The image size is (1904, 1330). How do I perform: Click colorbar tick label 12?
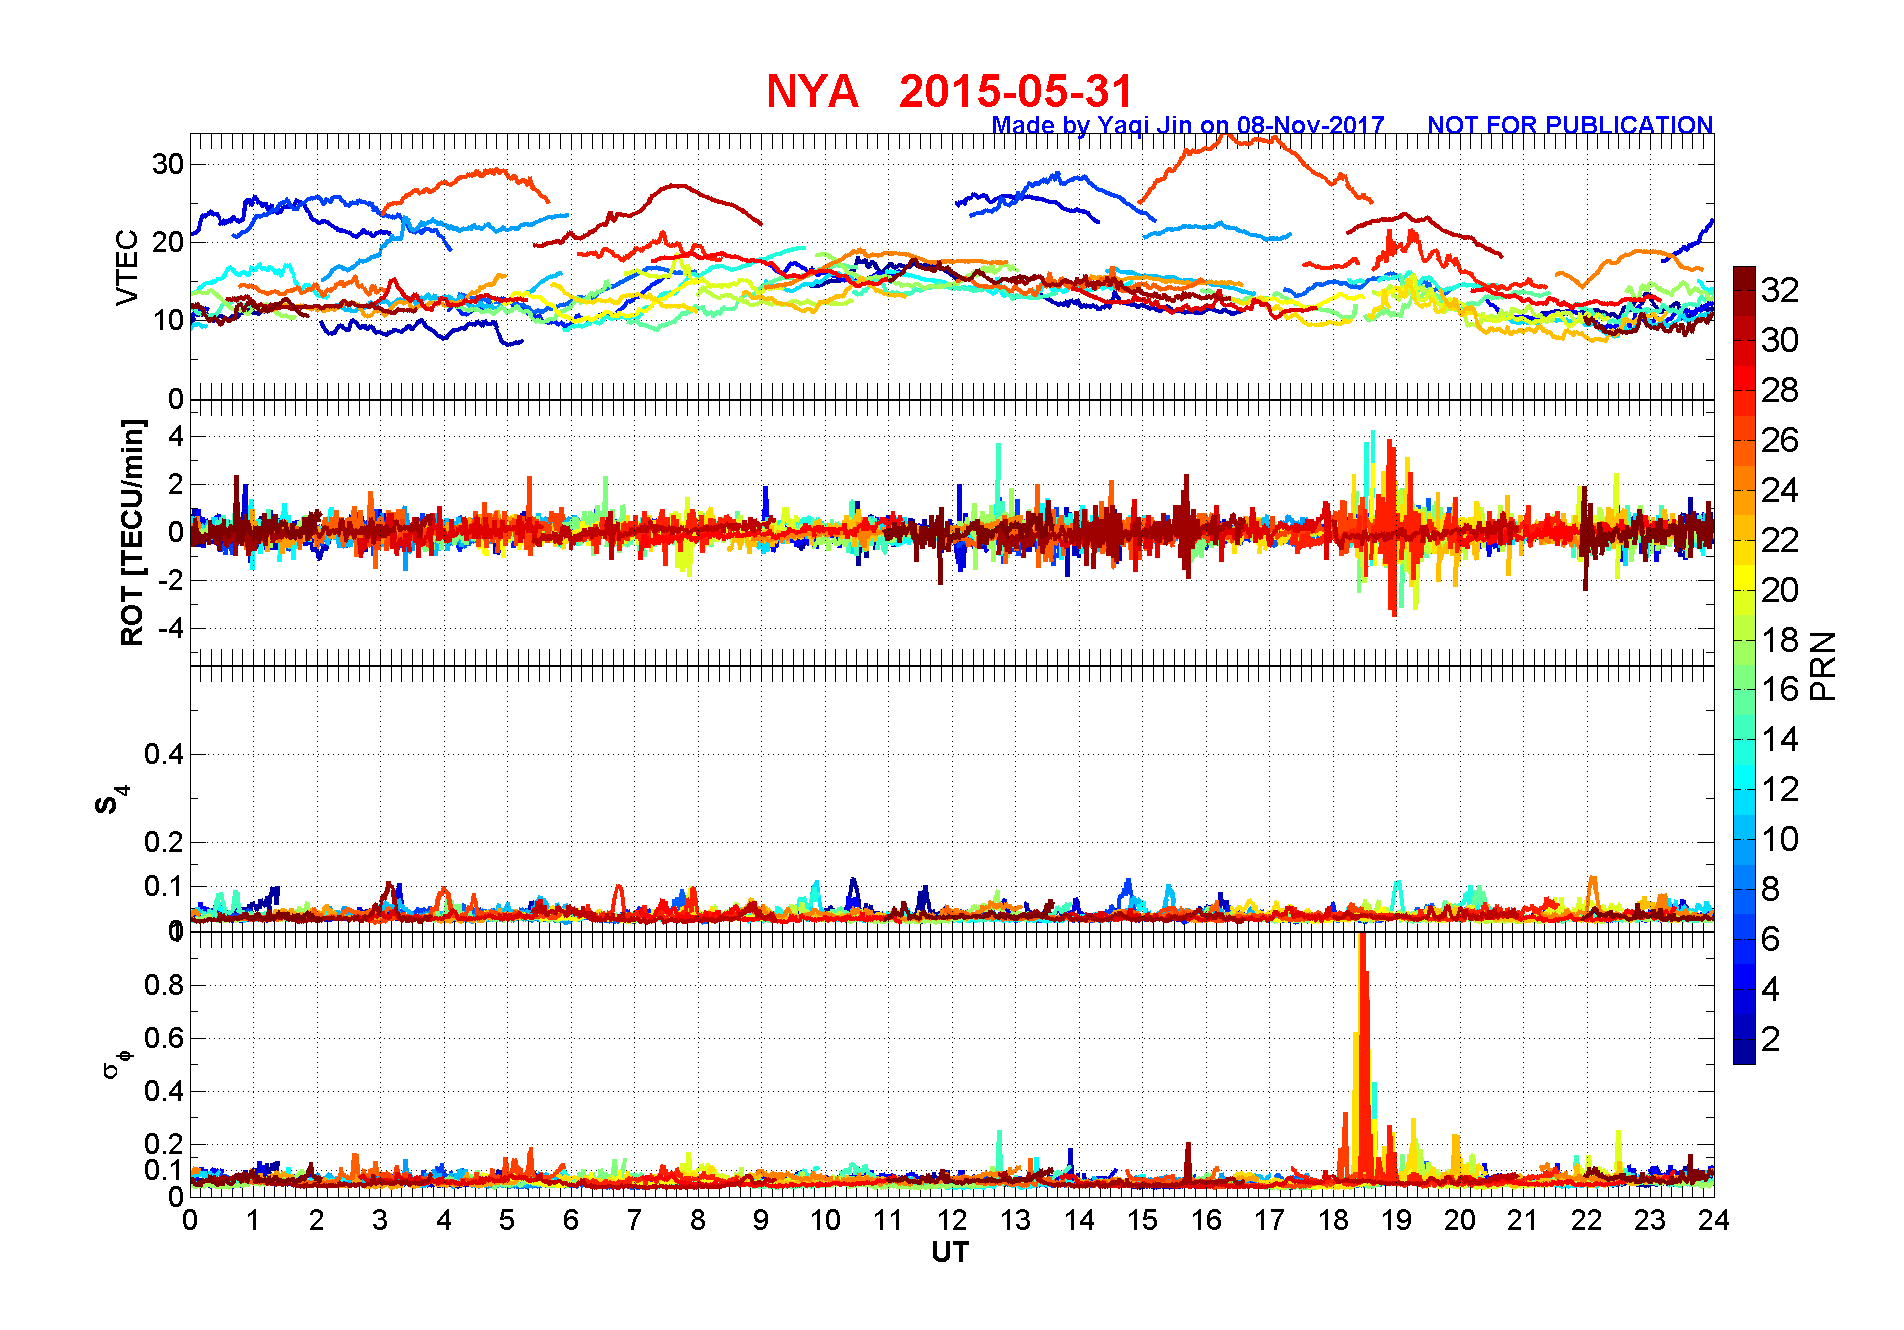point(1780,789)
